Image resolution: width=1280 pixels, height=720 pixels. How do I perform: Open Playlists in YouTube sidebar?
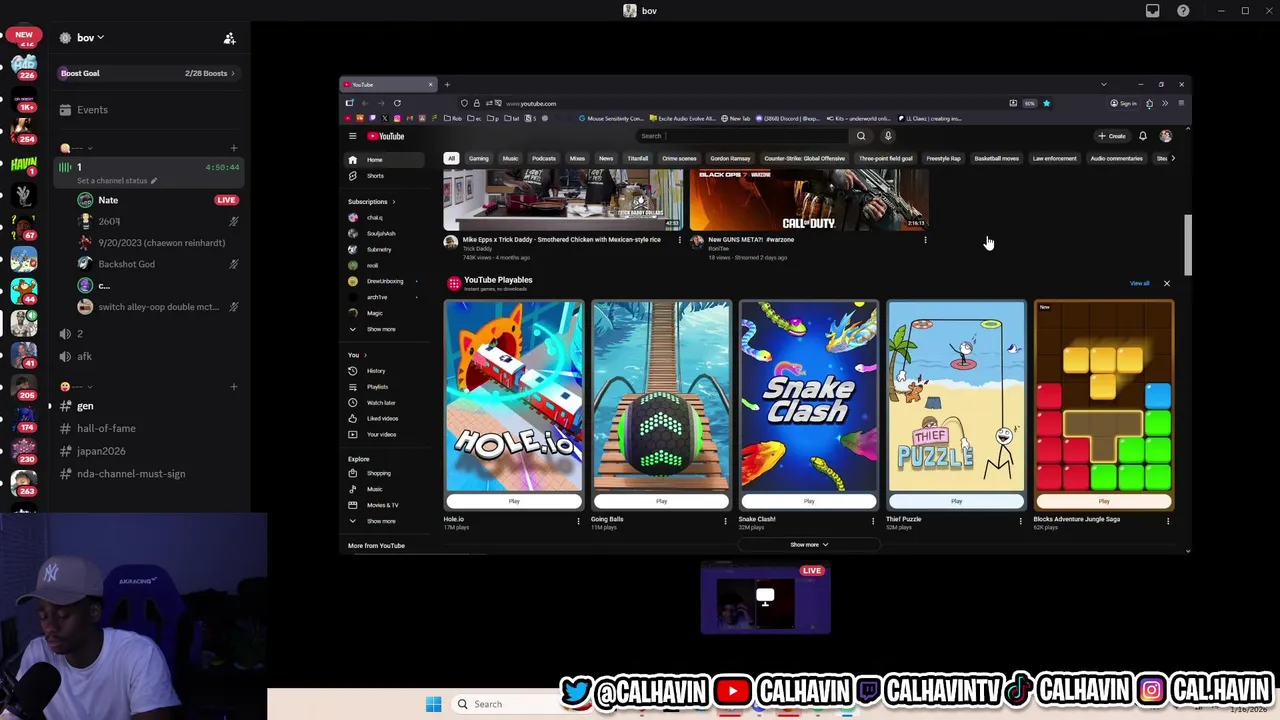point(377,387)
